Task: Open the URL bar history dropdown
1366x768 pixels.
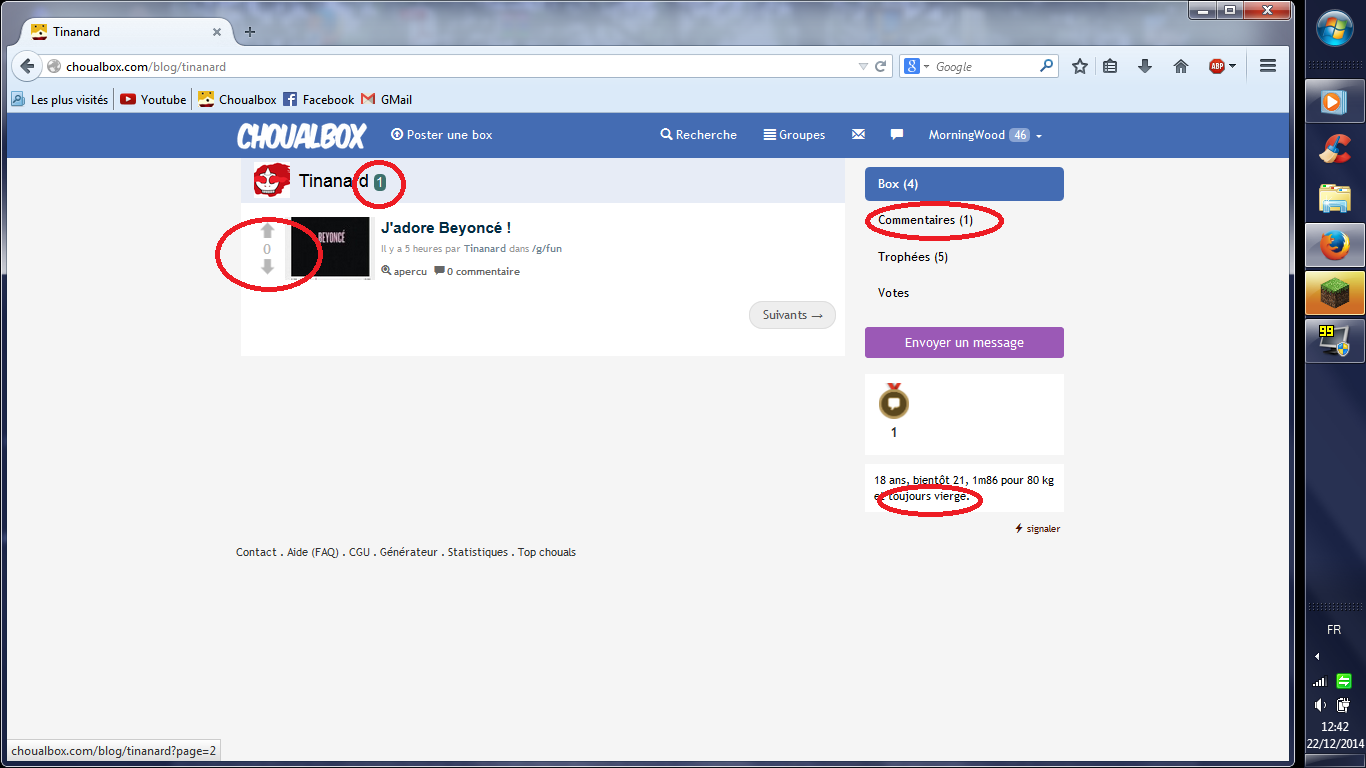Action: pyautogui.click(x=863, y=67)
